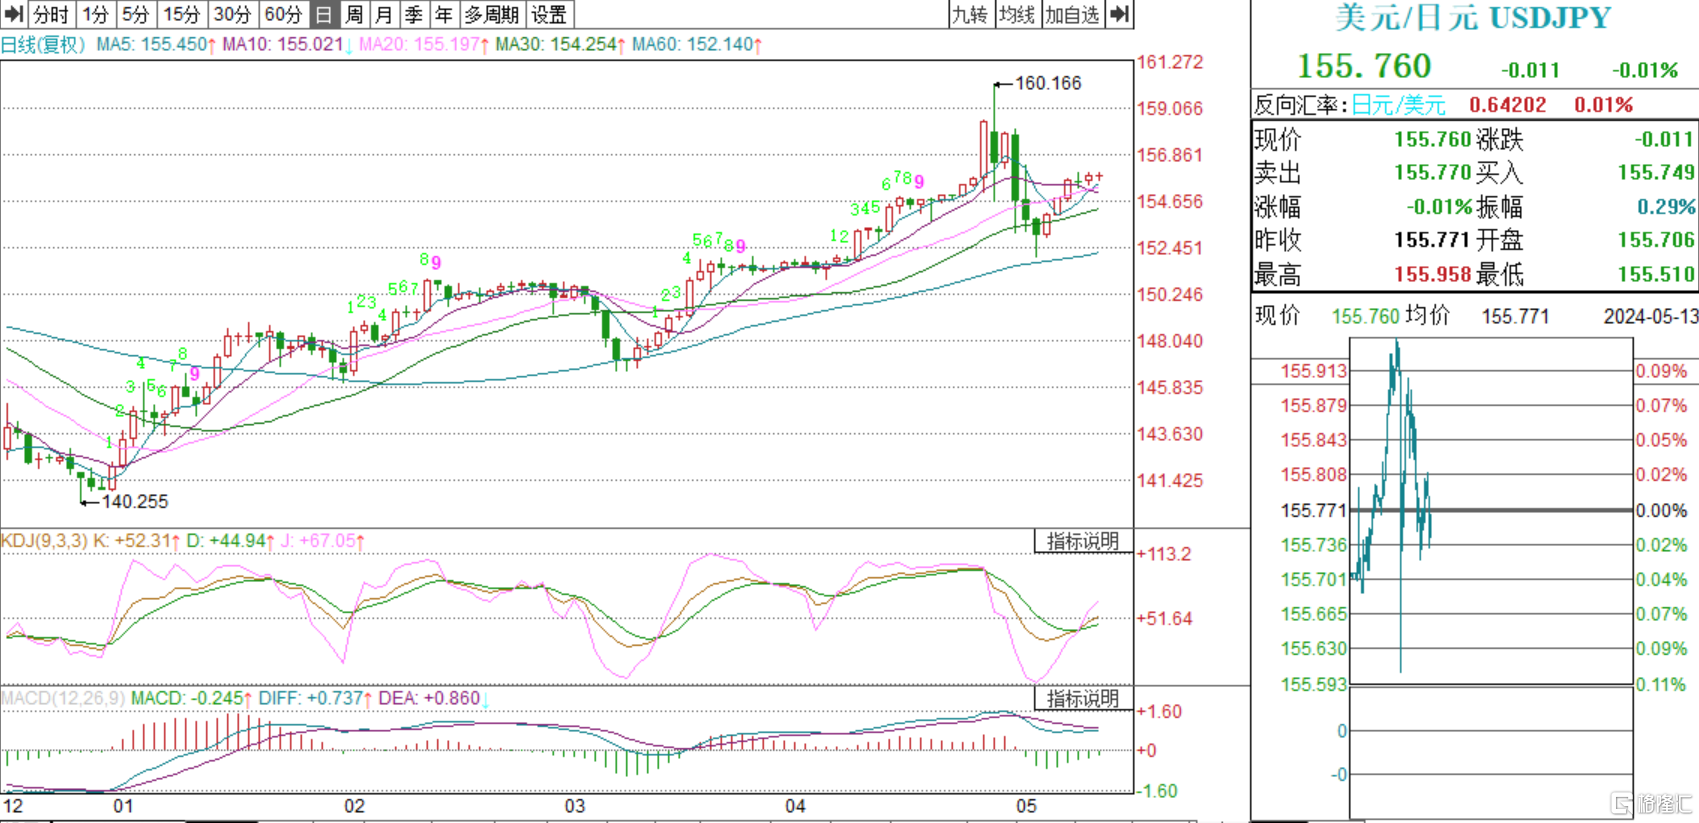Click the K: +52.31 KDJ value
1699x823 pixels.
[x=136, y=541]
